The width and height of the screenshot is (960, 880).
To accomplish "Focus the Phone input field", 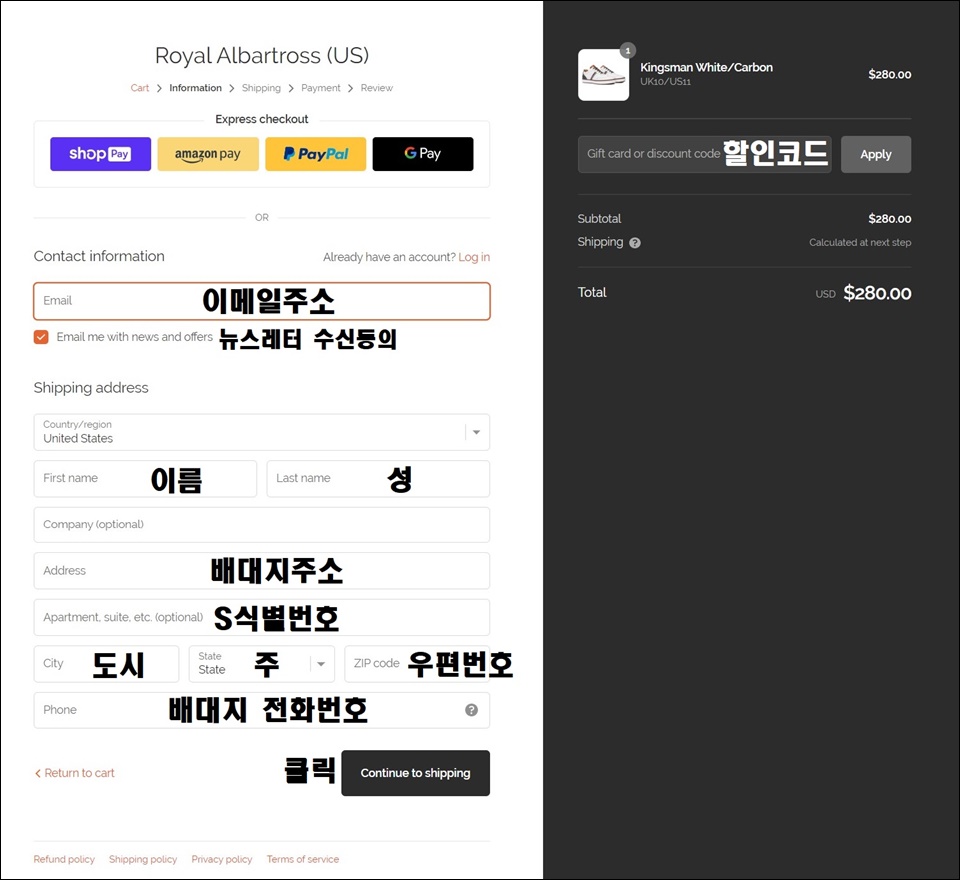I will click(x=262, y=710).
